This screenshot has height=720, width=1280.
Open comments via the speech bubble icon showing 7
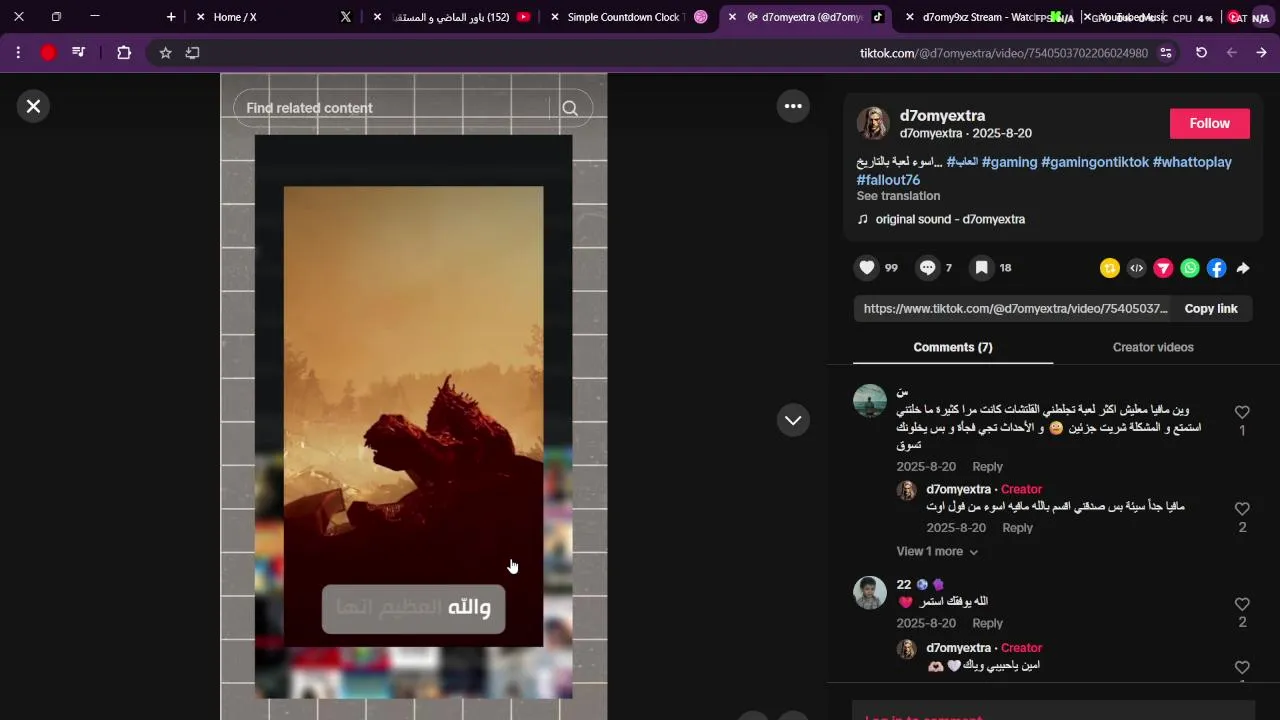click(x=927, y=267)
